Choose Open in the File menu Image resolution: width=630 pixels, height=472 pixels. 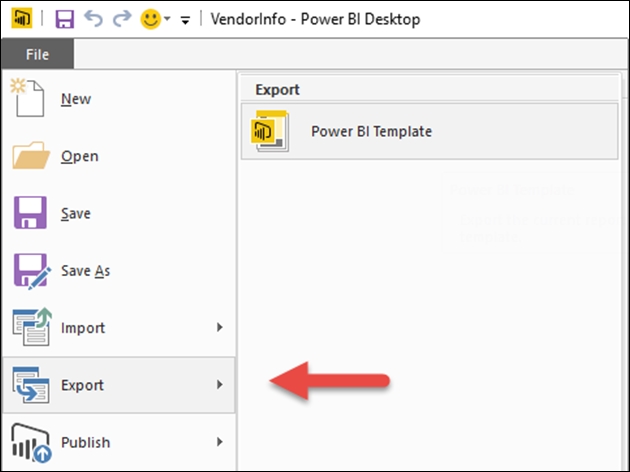coord(80,156)
